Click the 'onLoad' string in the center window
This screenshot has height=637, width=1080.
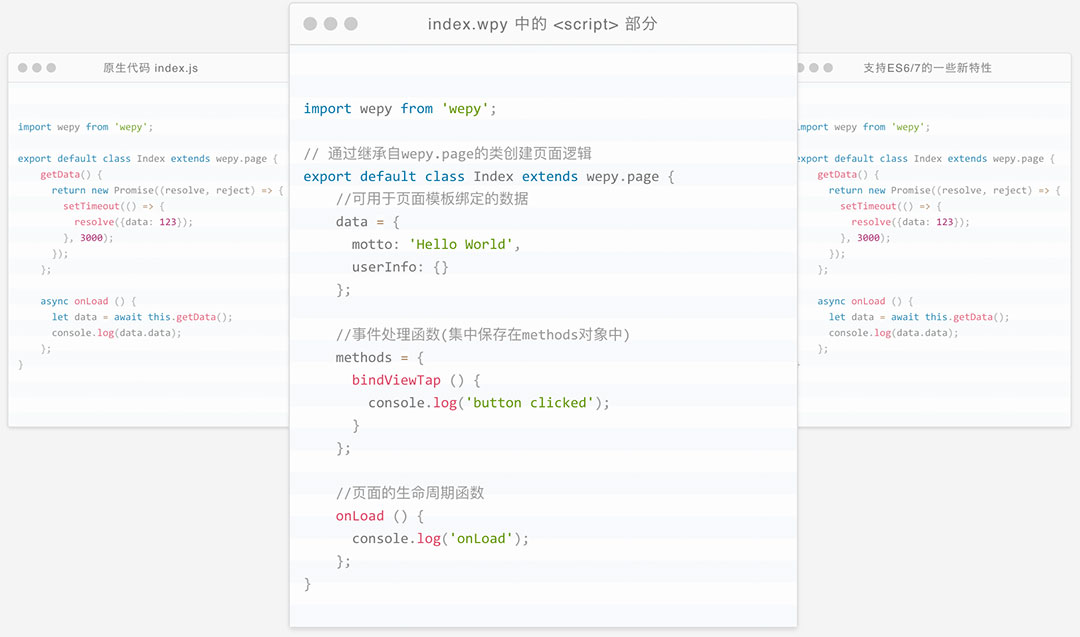pos(482,539)
